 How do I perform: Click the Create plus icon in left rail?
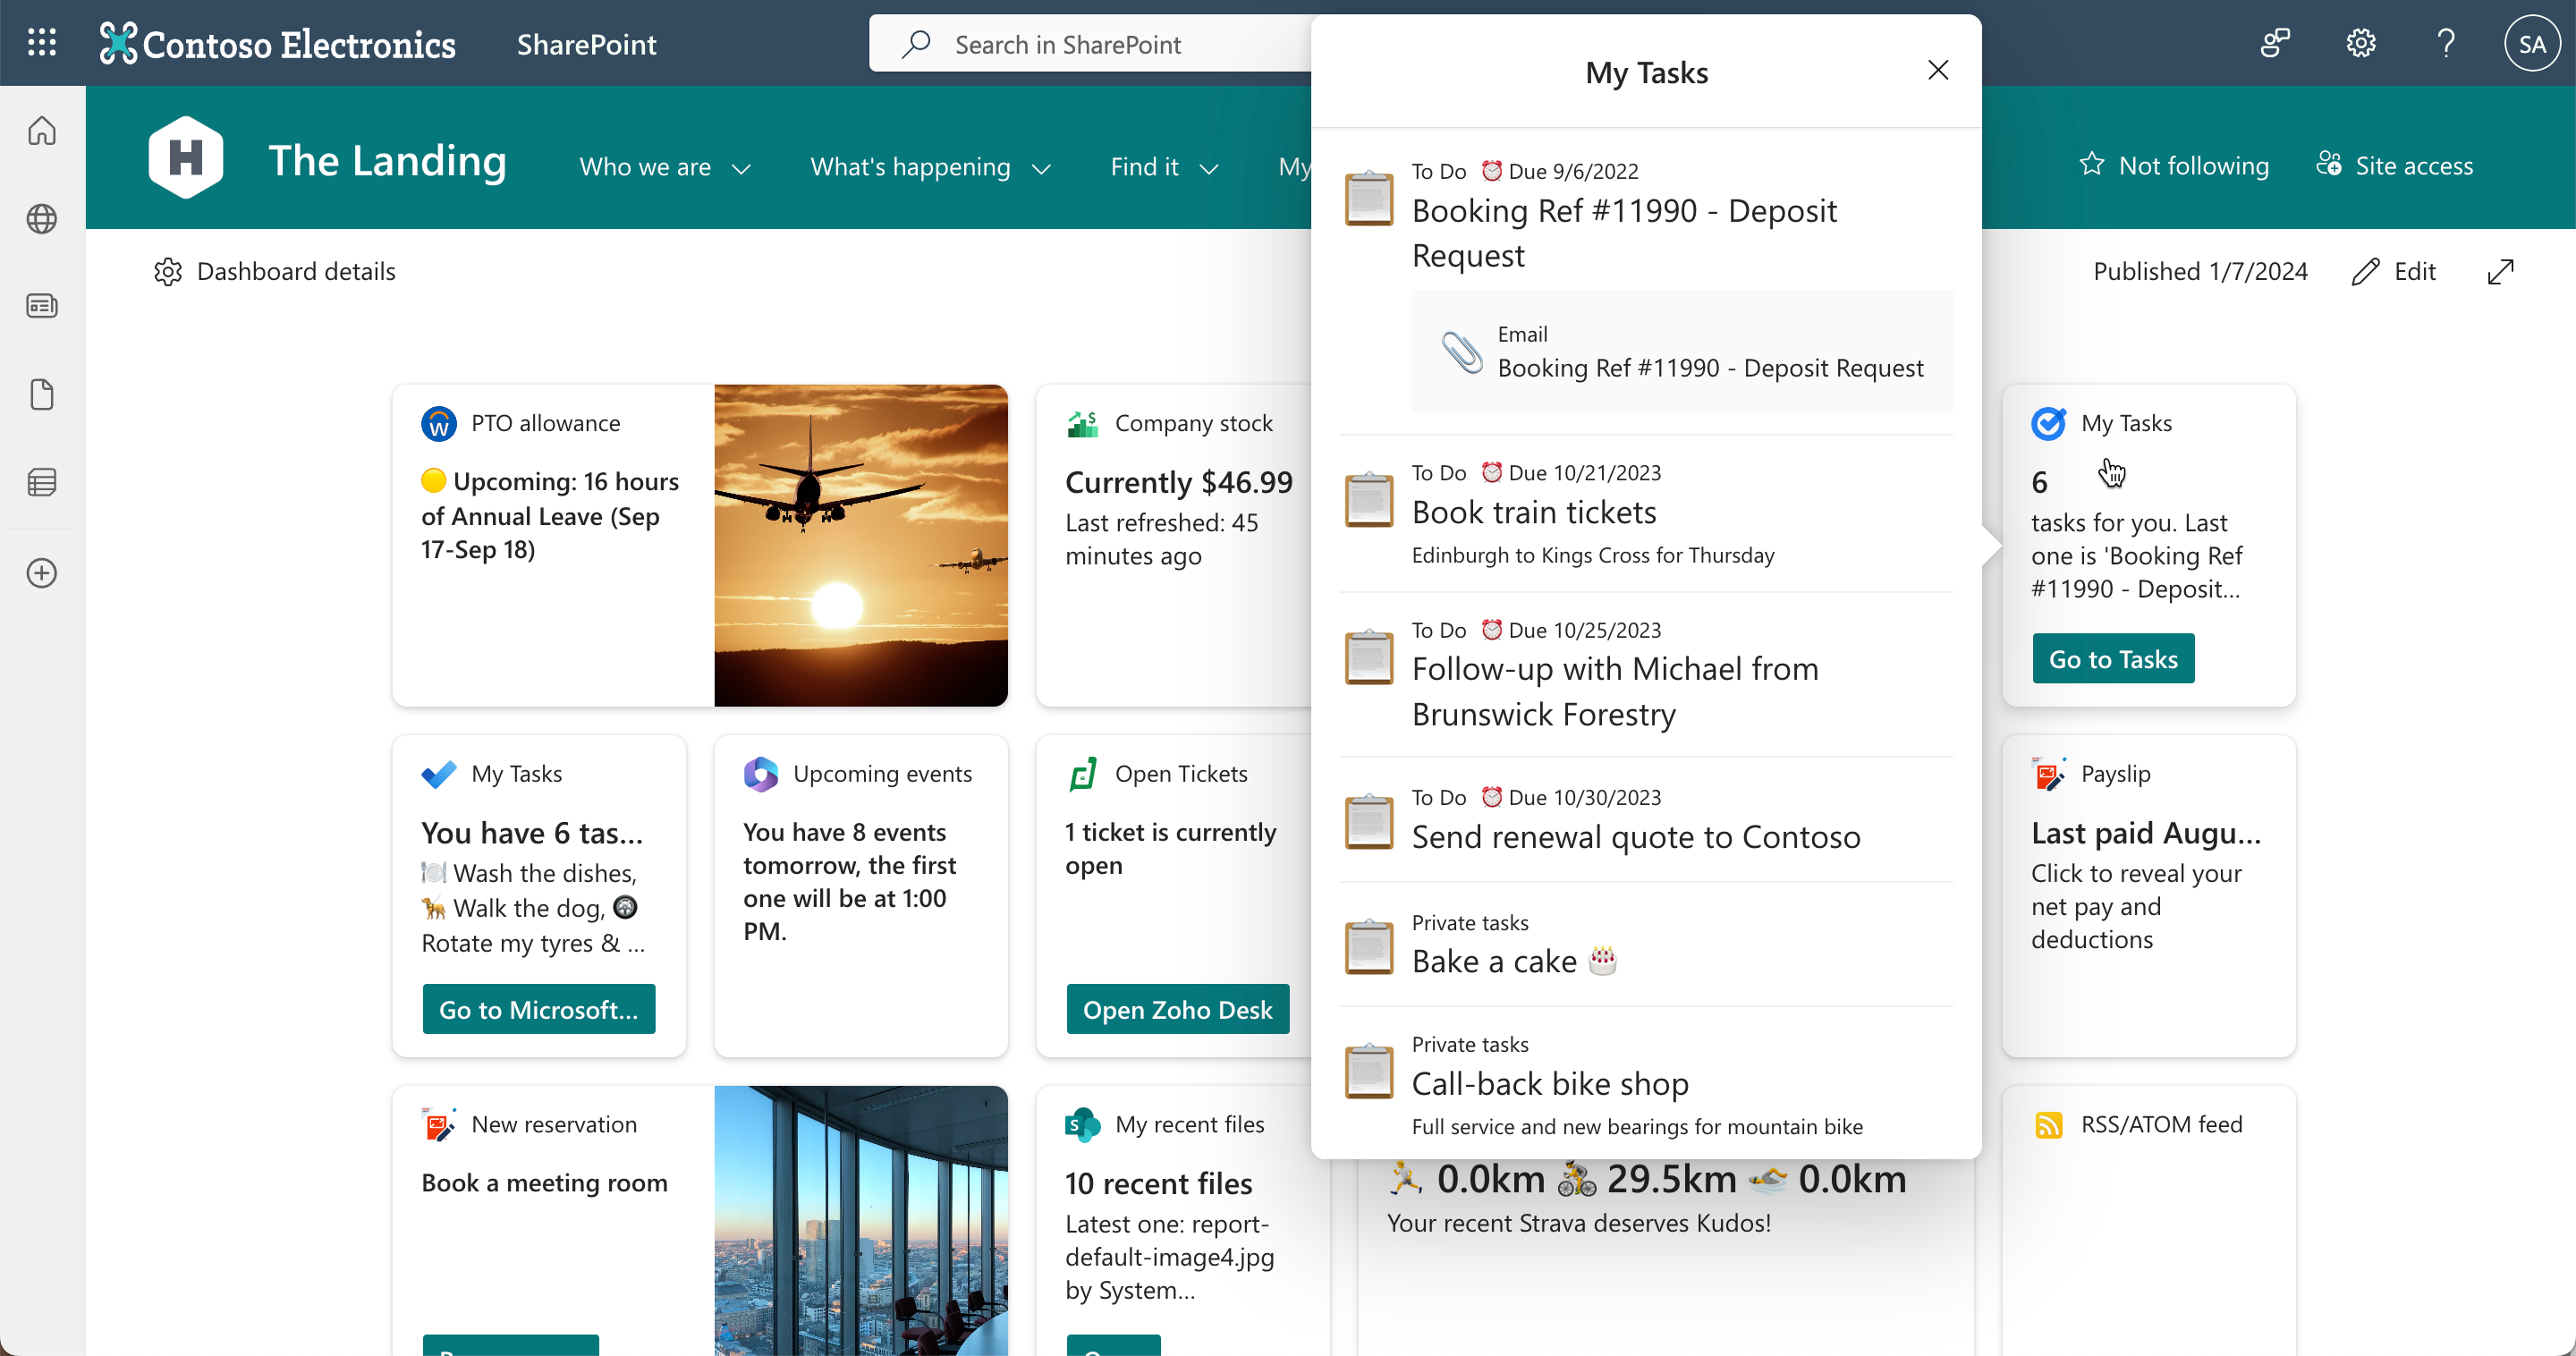(x=42, y=573)
